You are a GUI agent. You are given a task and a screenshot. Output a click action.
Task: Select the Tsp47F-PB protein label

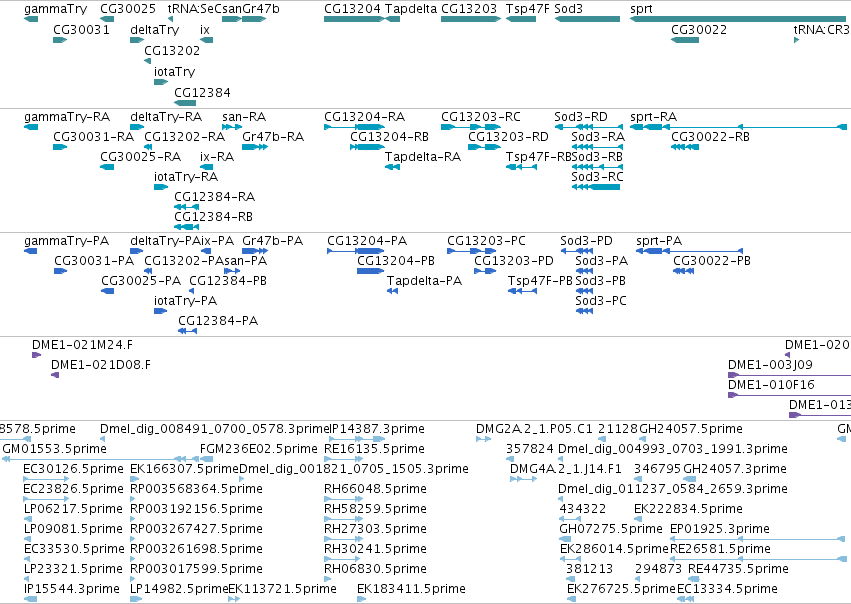(x=541, y=281)
